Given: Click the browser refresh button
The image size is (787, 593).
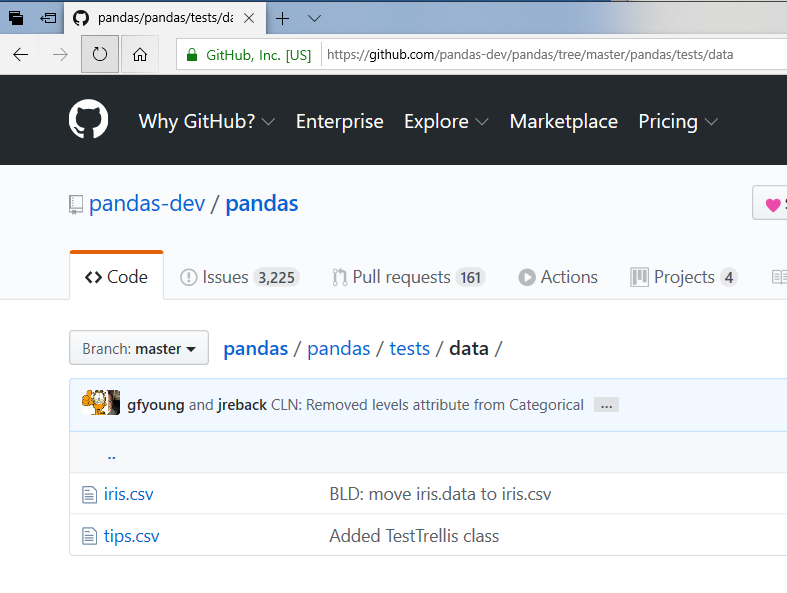Looking at the screenshot, I should coord(100,54).
